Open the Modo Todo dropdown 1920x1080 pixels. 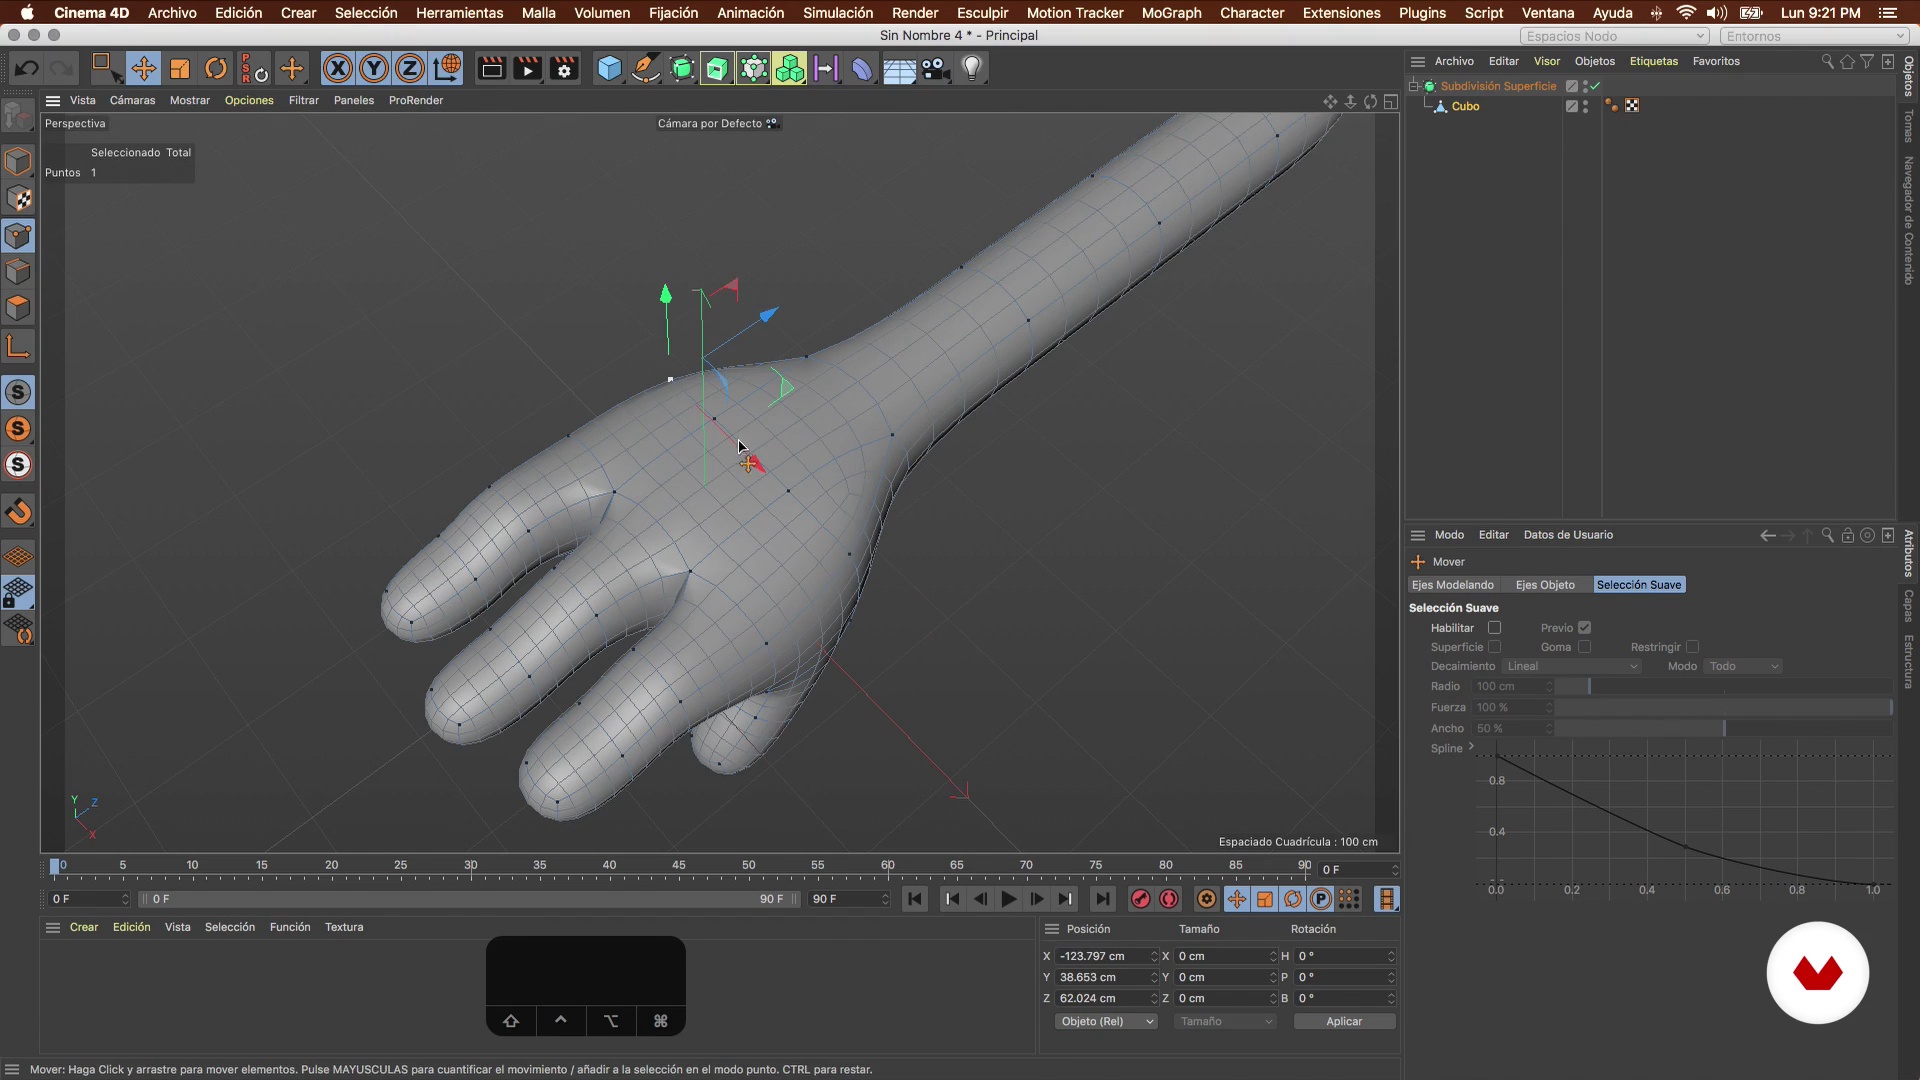point(1744,667)
